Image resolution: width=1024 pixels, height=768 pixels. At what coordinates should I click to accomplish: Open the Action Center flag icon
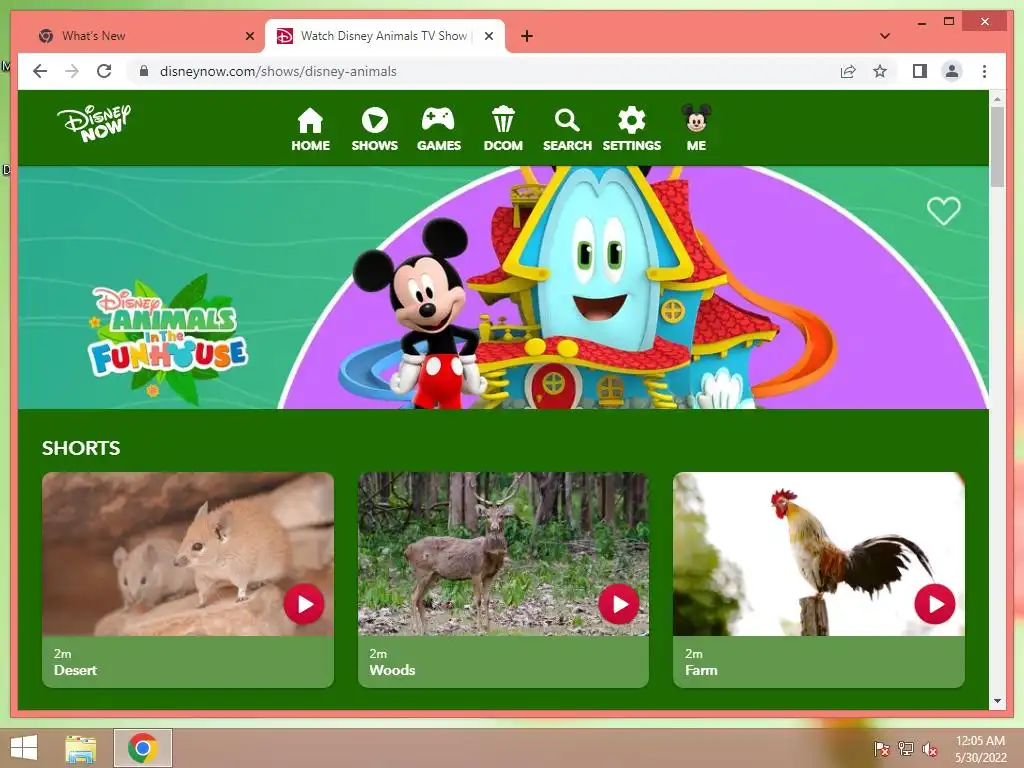pos(881,748)
